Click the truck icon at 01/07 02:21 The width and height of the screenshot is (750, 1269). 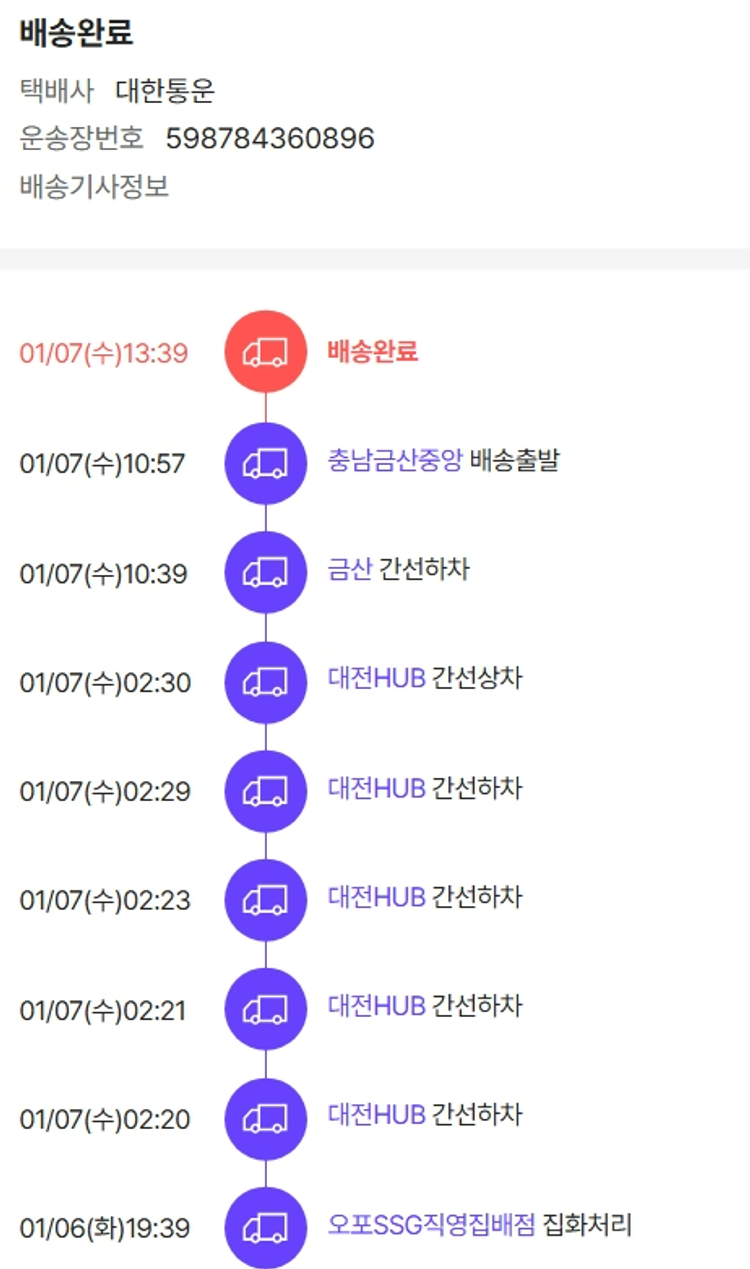coord(266,1010)
